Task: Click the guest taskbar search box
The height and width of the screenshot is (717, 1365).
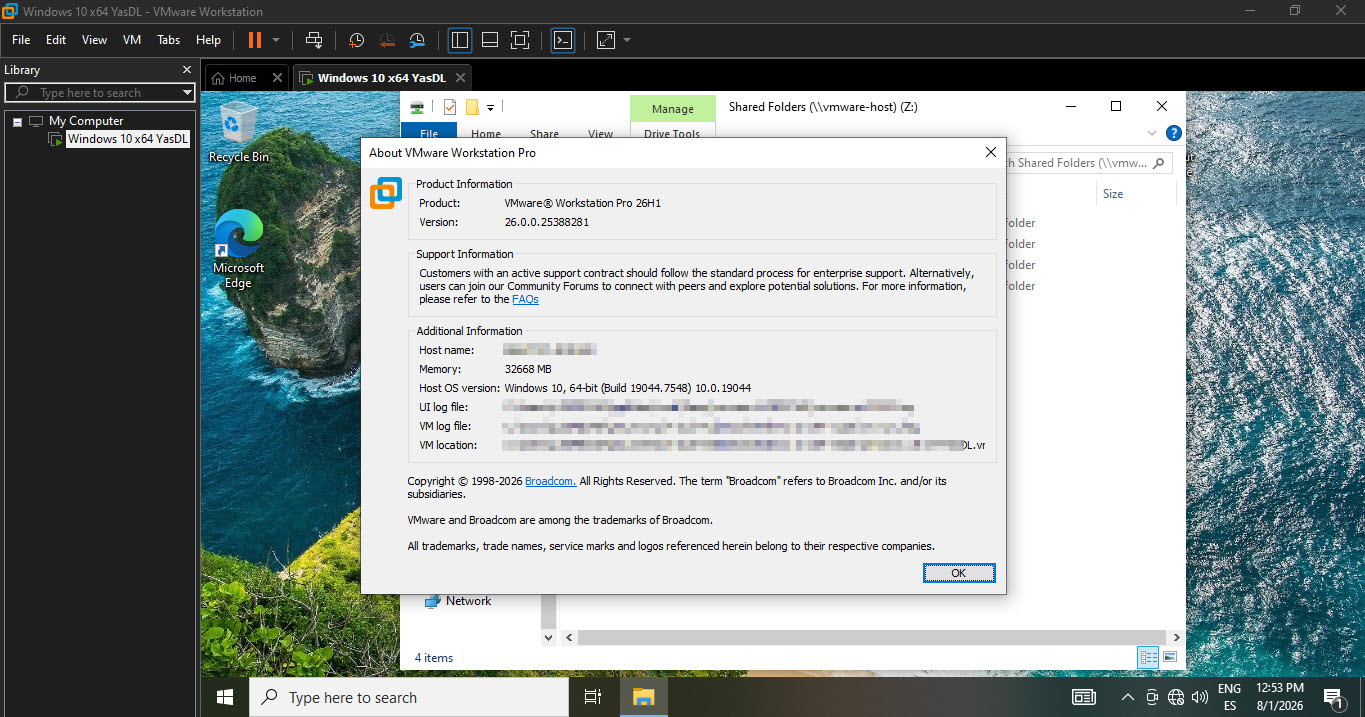Action: (409, 697)
